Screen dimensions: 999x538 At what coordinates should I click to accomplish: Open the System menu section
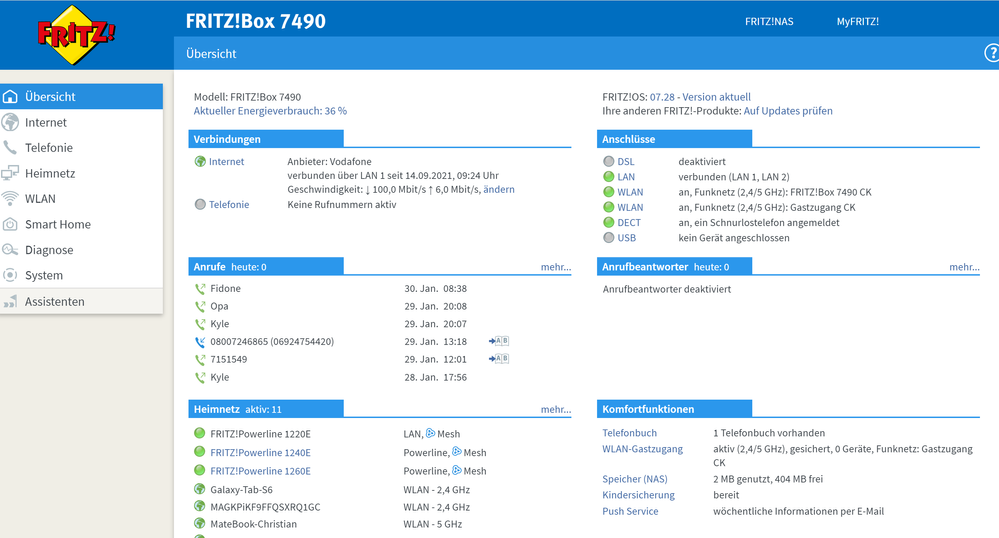pyautogui.click(x=44, y=276)
